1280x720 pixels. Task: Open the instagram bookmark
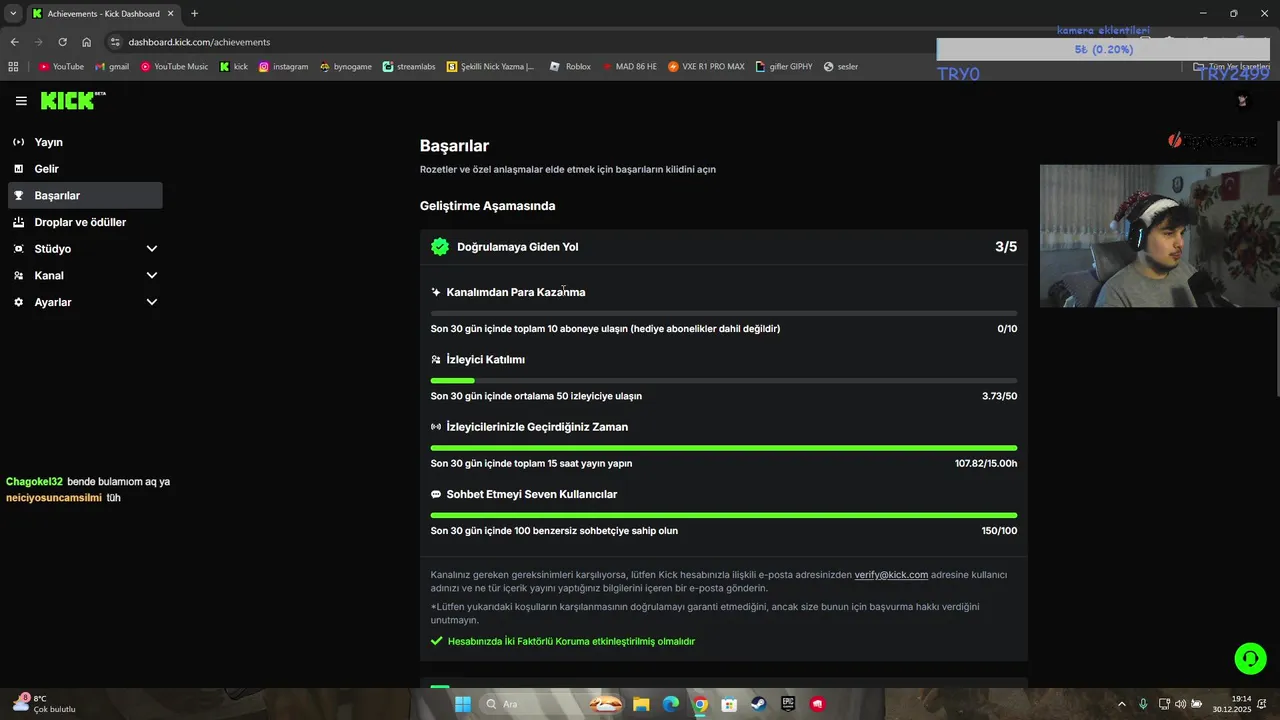283,67
